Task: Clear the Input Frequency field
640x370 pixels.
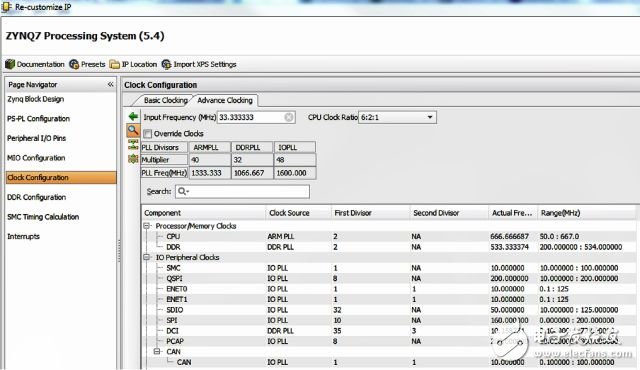Action: 289,117
